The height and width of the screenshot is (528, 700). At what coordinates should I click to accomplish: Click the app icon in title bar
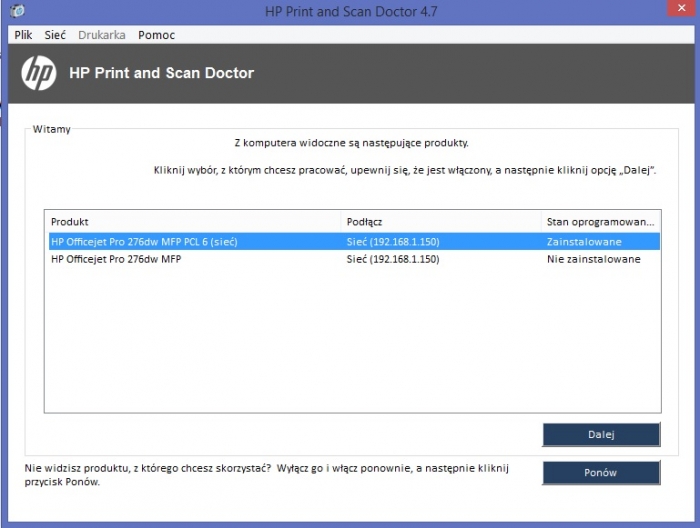[17, 10]
